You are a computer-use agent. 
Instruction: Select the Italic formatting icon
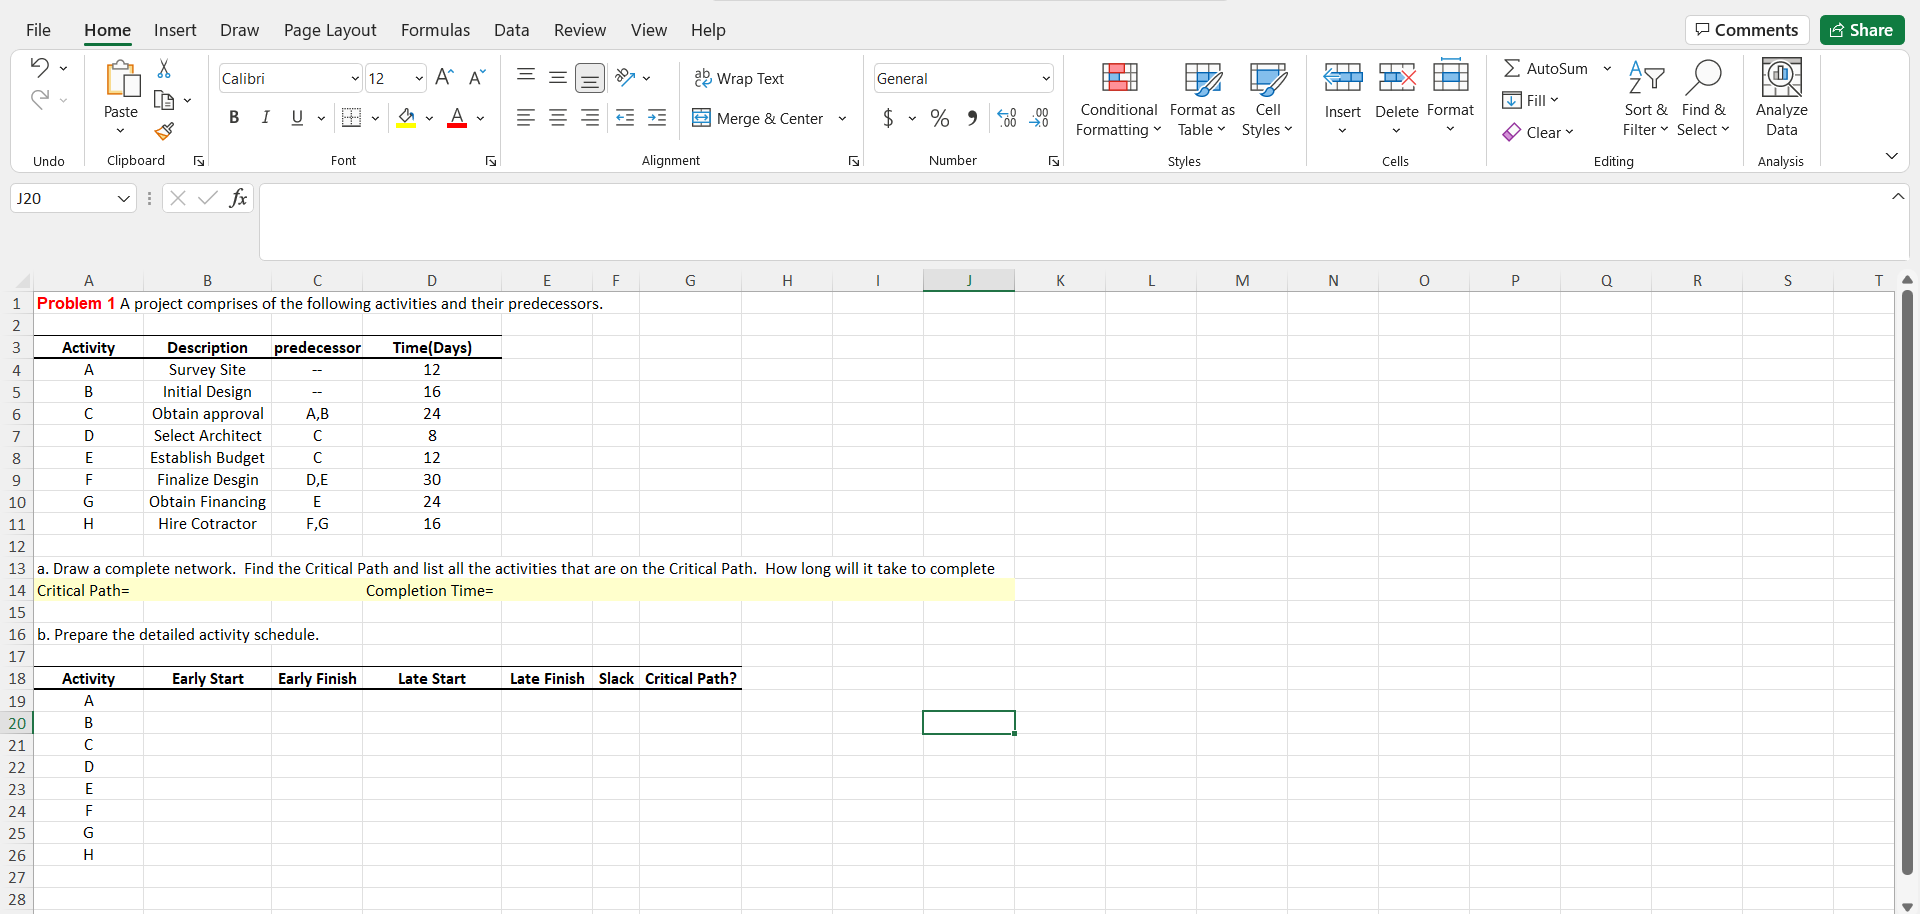(x=265, y=118)
